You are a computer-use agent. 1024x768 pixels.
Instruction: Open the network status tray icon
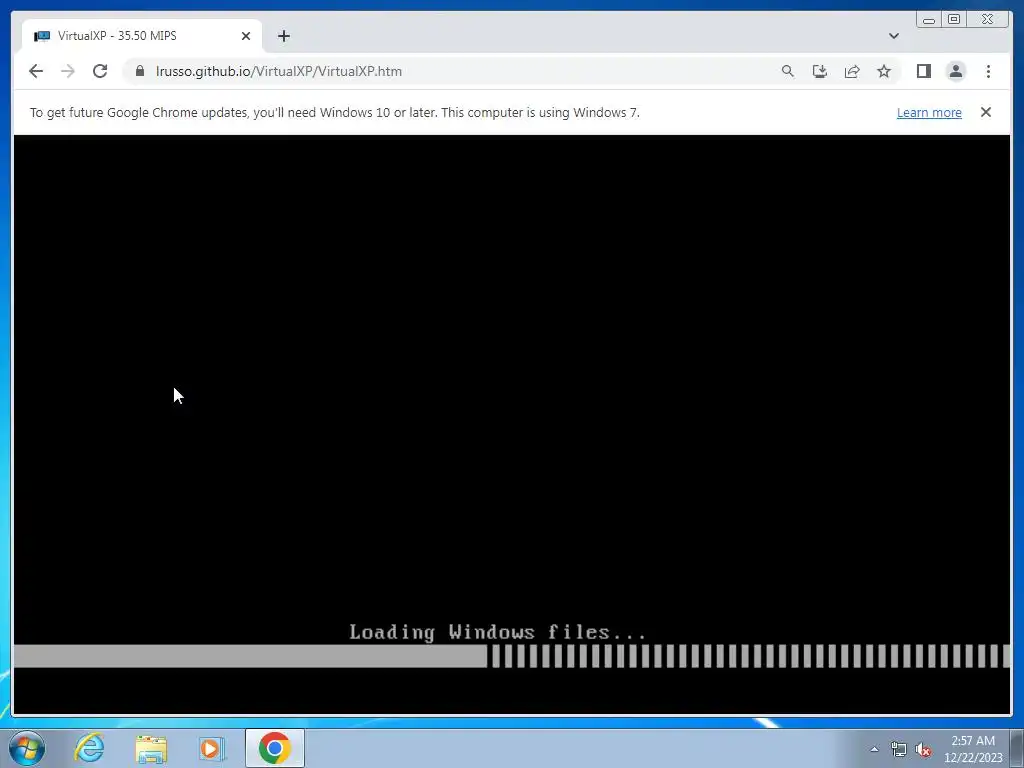click(x=899, y=749)
